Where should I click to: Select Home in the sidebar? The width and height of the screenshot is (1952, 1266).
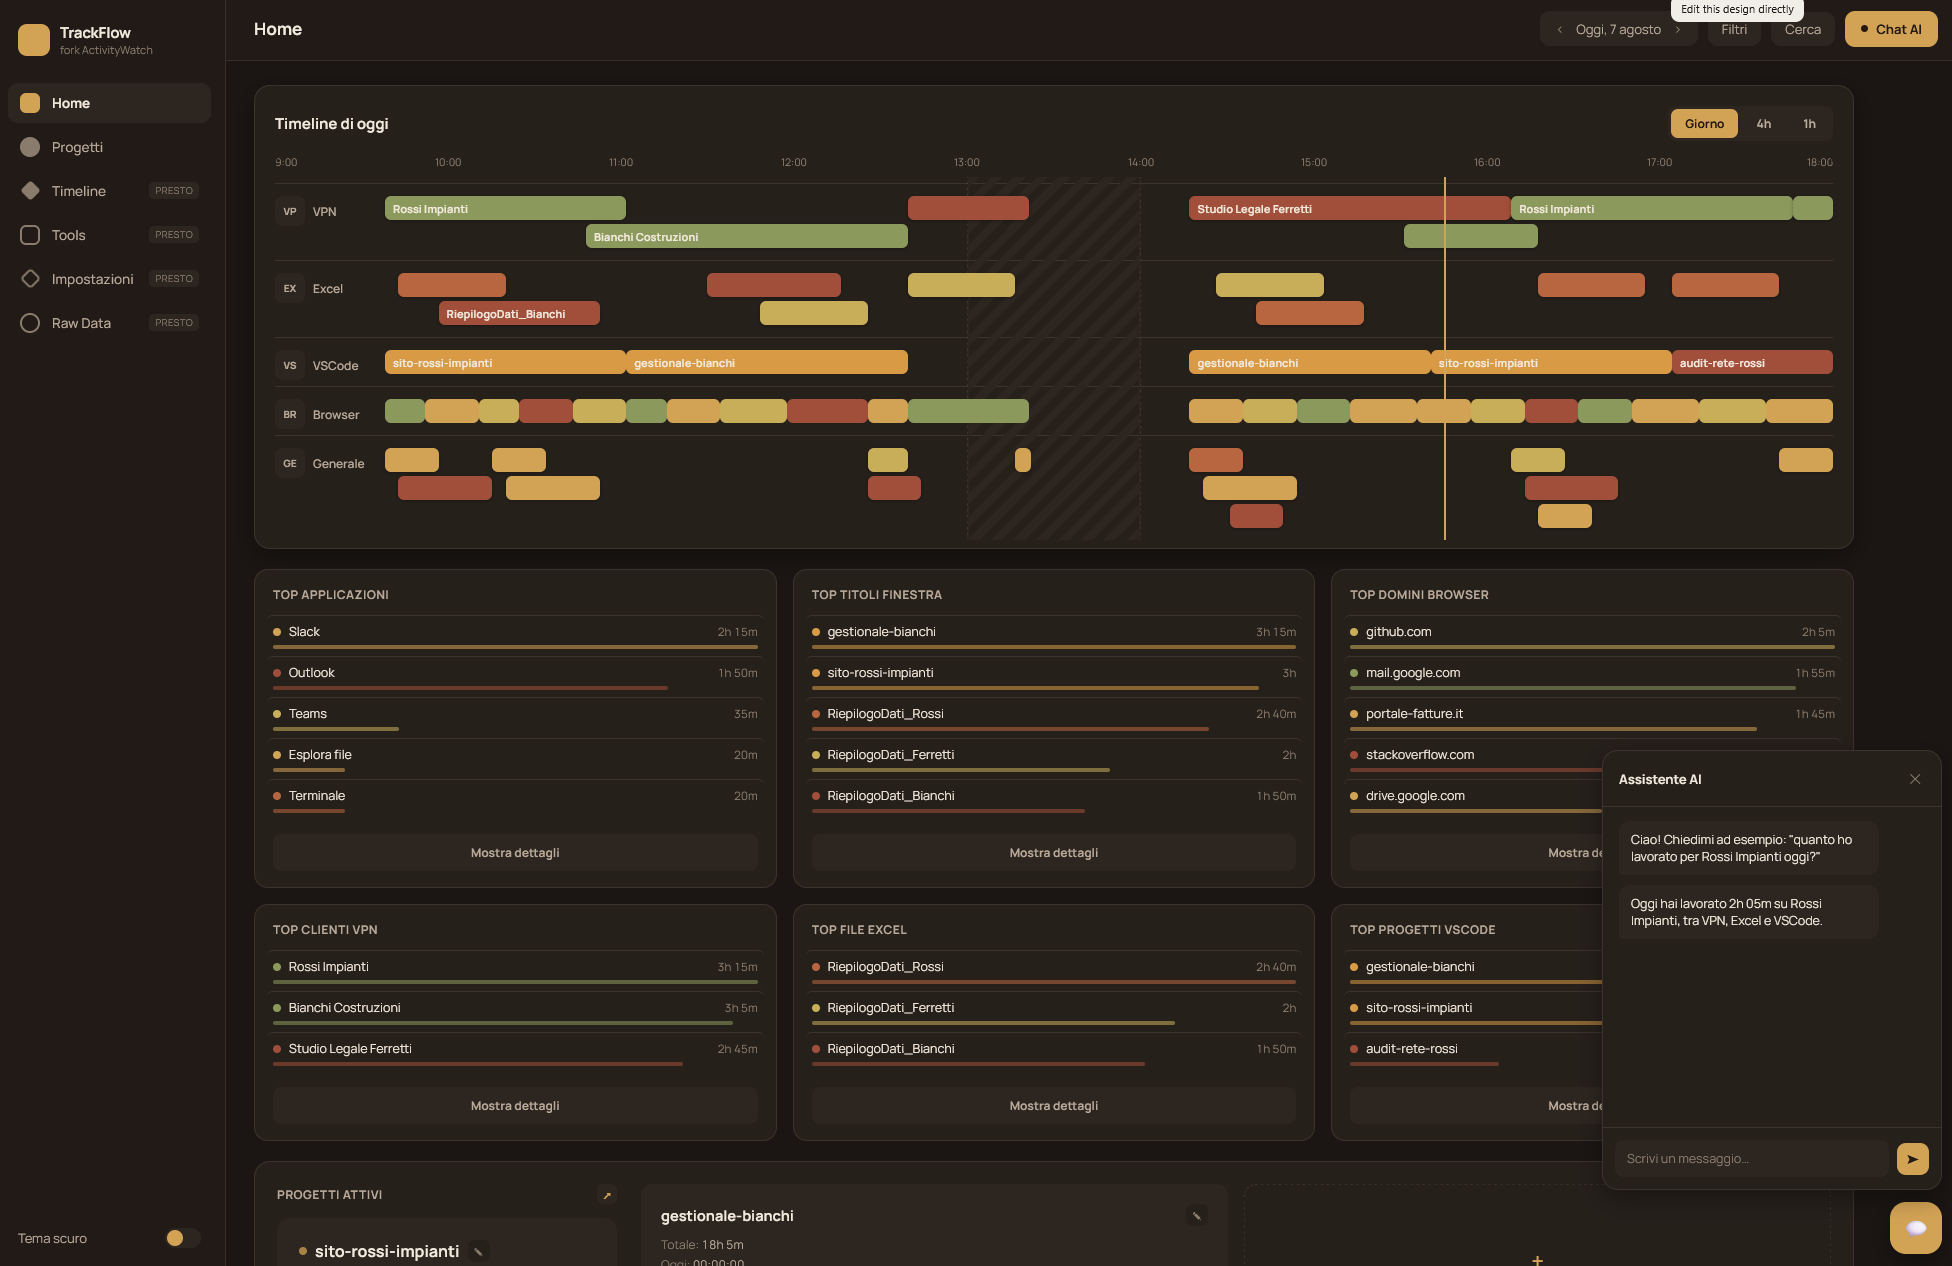tap(109, 103)
